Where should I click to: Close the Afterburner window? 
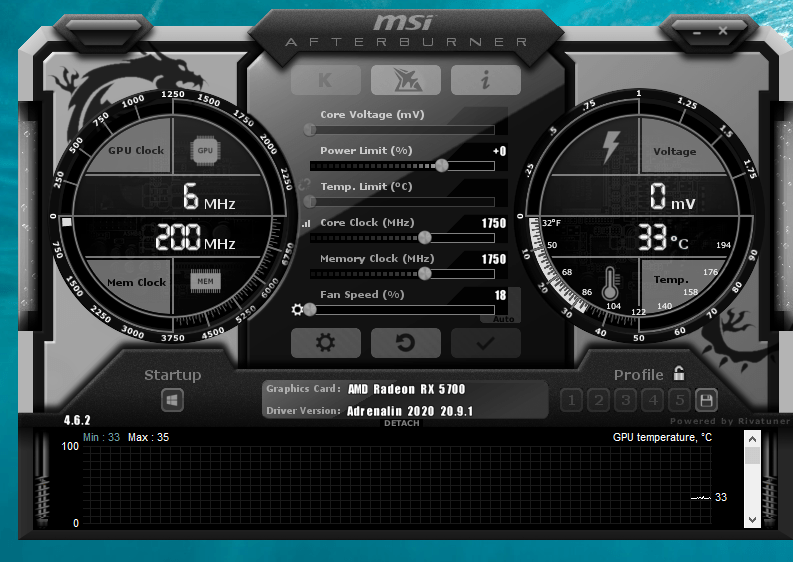click(x=723, y=31)
